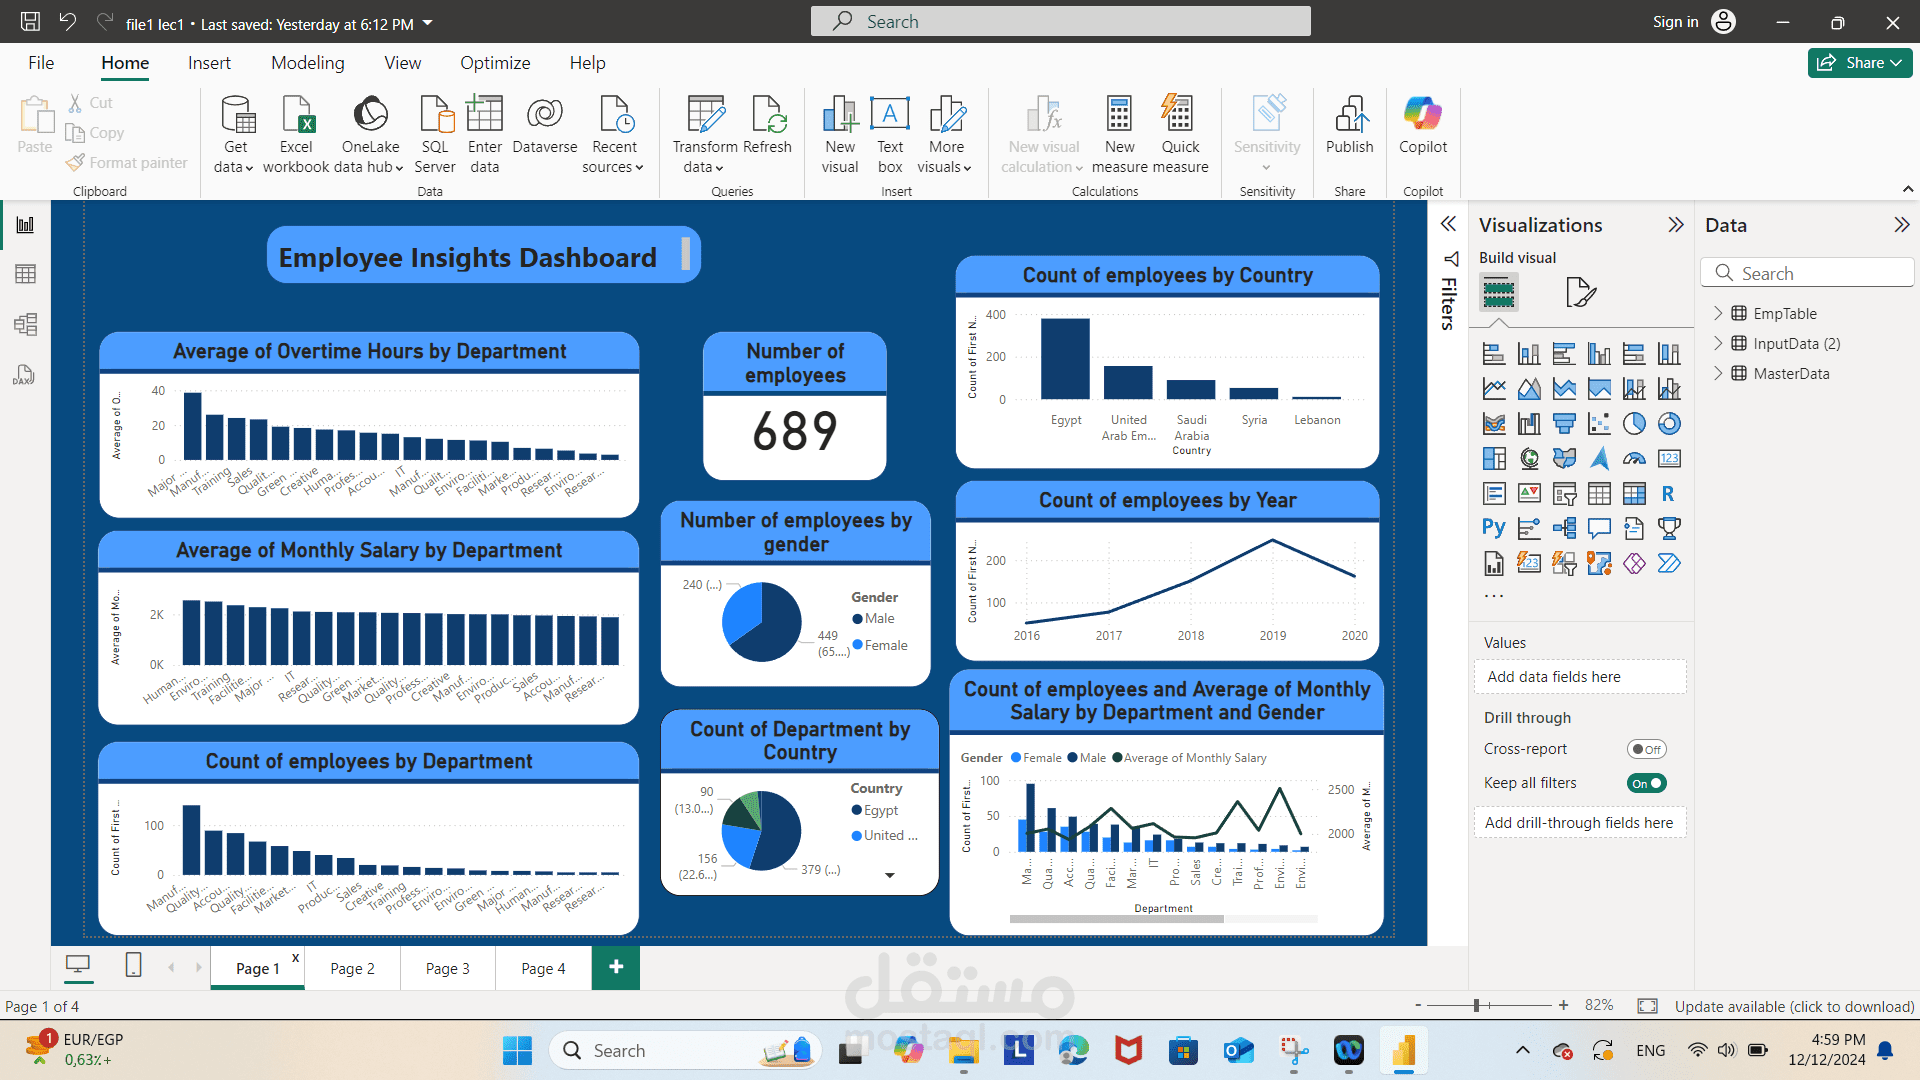Viewport: 1920px width, 1080px height.
Task: Open the Insert ribbon tab
Action: click(x=209, y=63)
